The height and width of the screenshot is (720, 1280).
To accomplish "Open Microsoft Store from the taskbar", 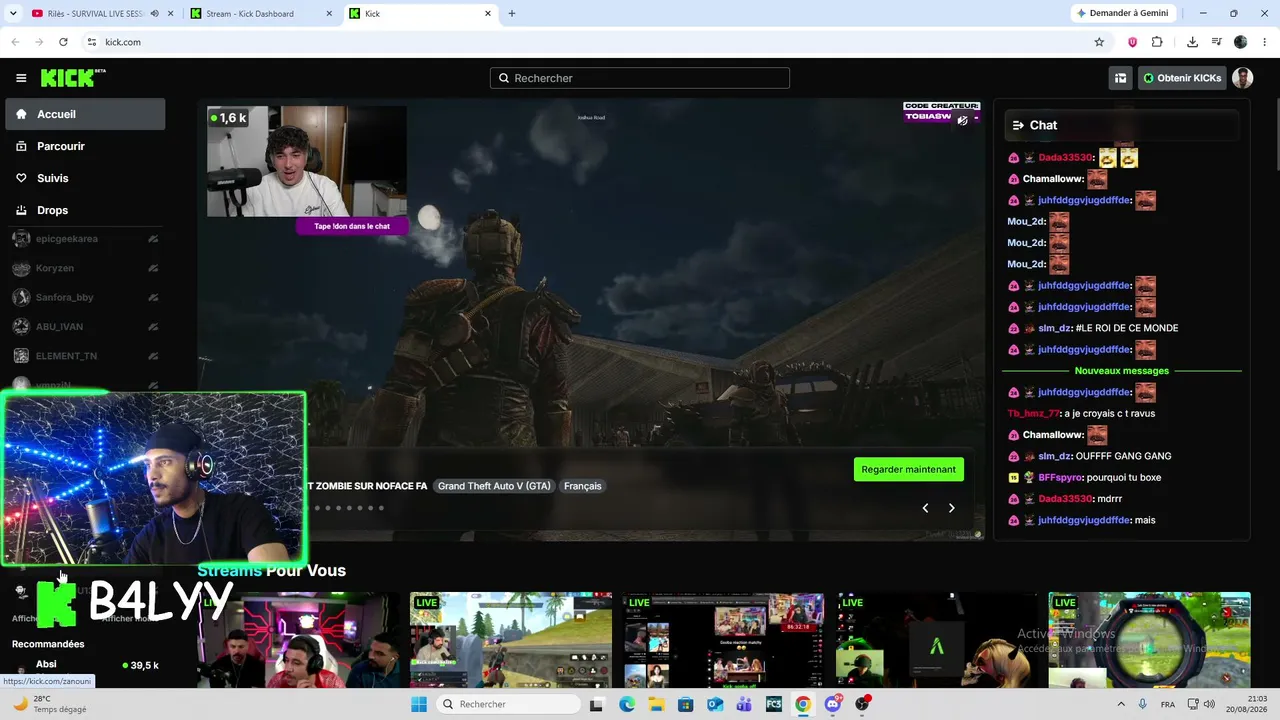I will (685, 704).
